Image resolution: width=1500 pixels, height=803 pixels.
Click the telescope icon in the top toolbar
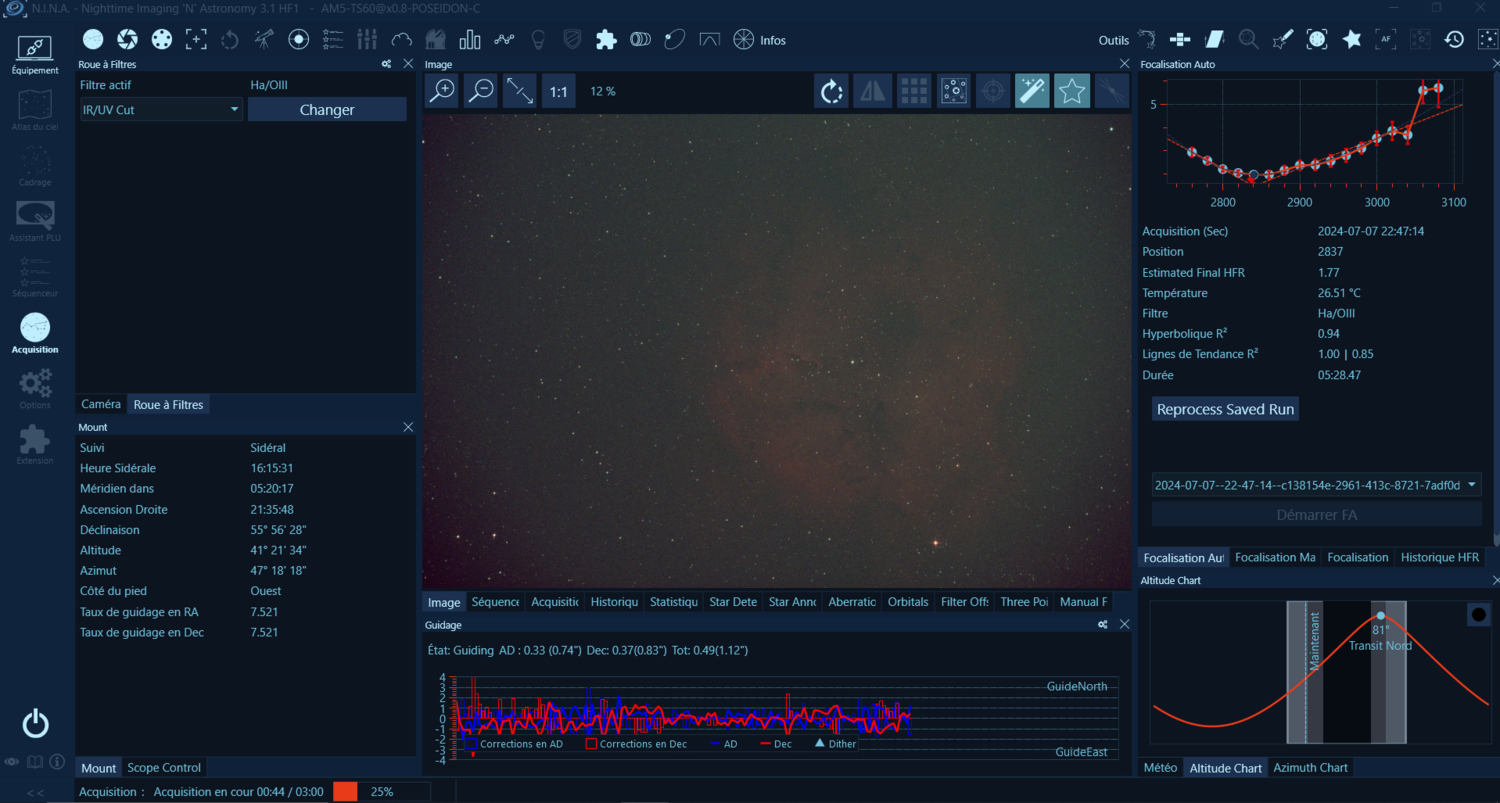click(262, 39)
